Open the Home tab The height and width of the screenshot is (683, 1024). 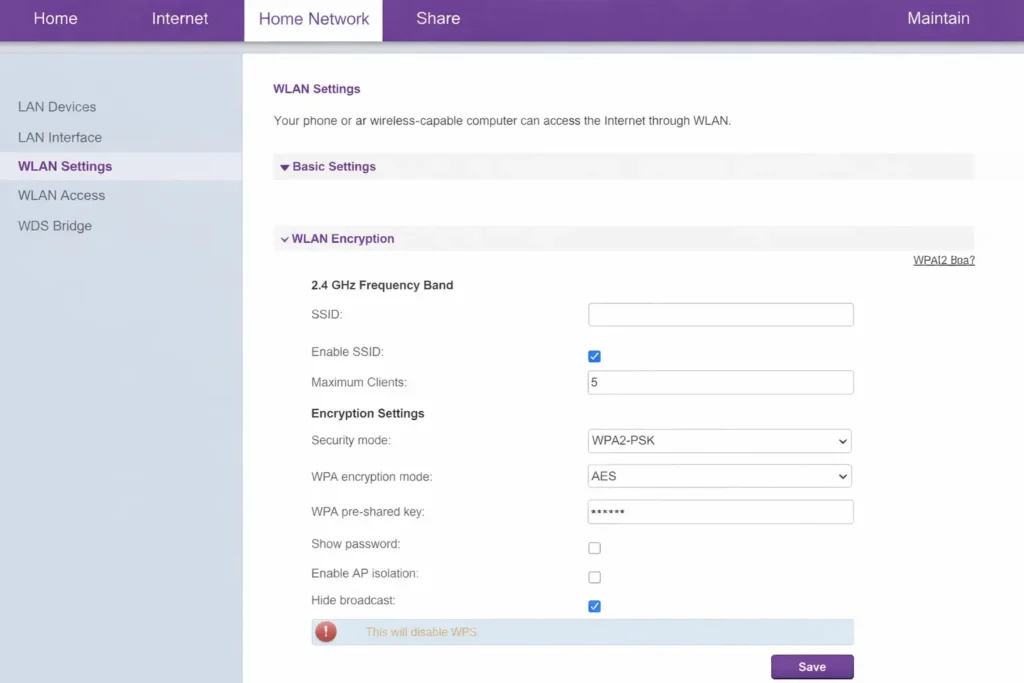pos(56,18)
